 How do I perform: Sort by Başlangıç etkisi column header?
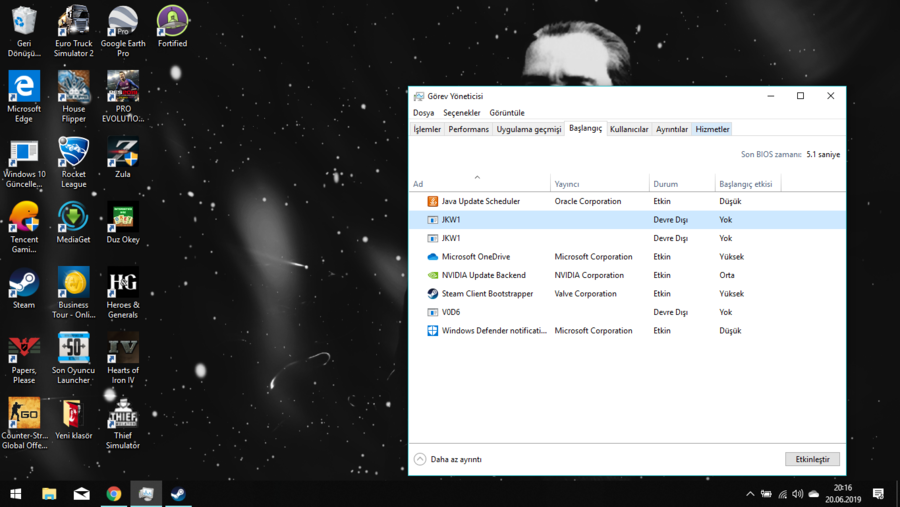(x=748, y=183)
